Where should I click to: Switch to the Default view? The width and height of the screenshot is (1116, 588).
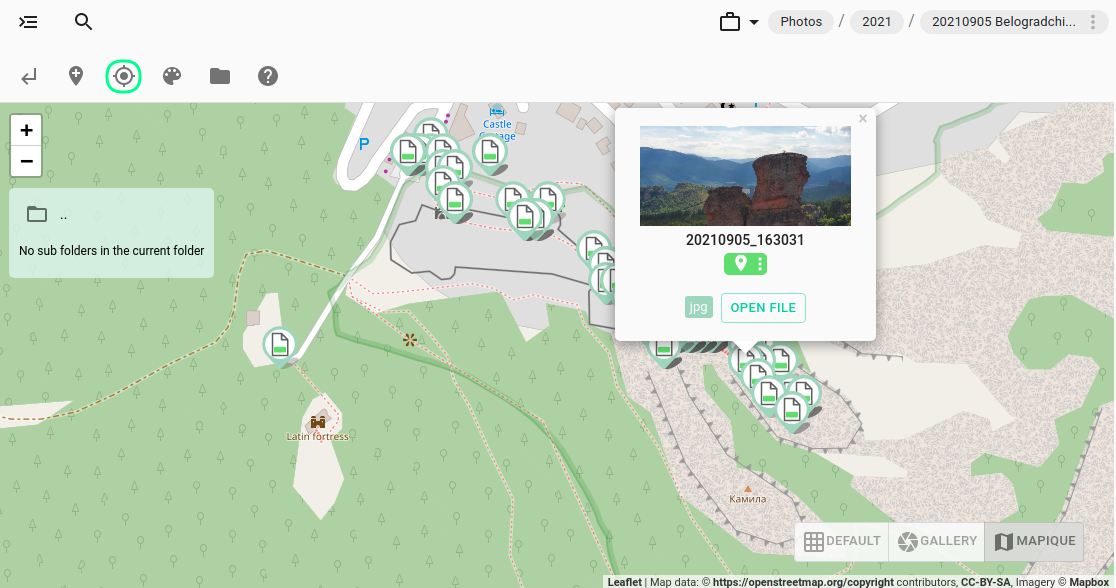[x=842, y=541]
